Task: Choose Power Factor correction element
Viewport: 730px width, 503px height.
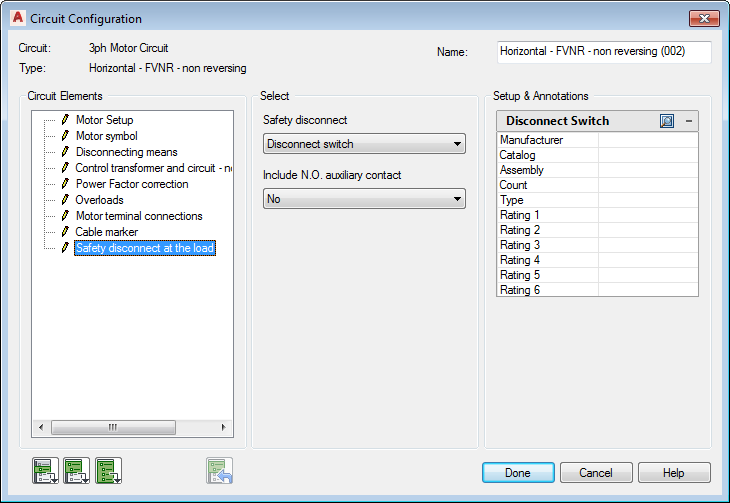Action: [x=131, y=184]
